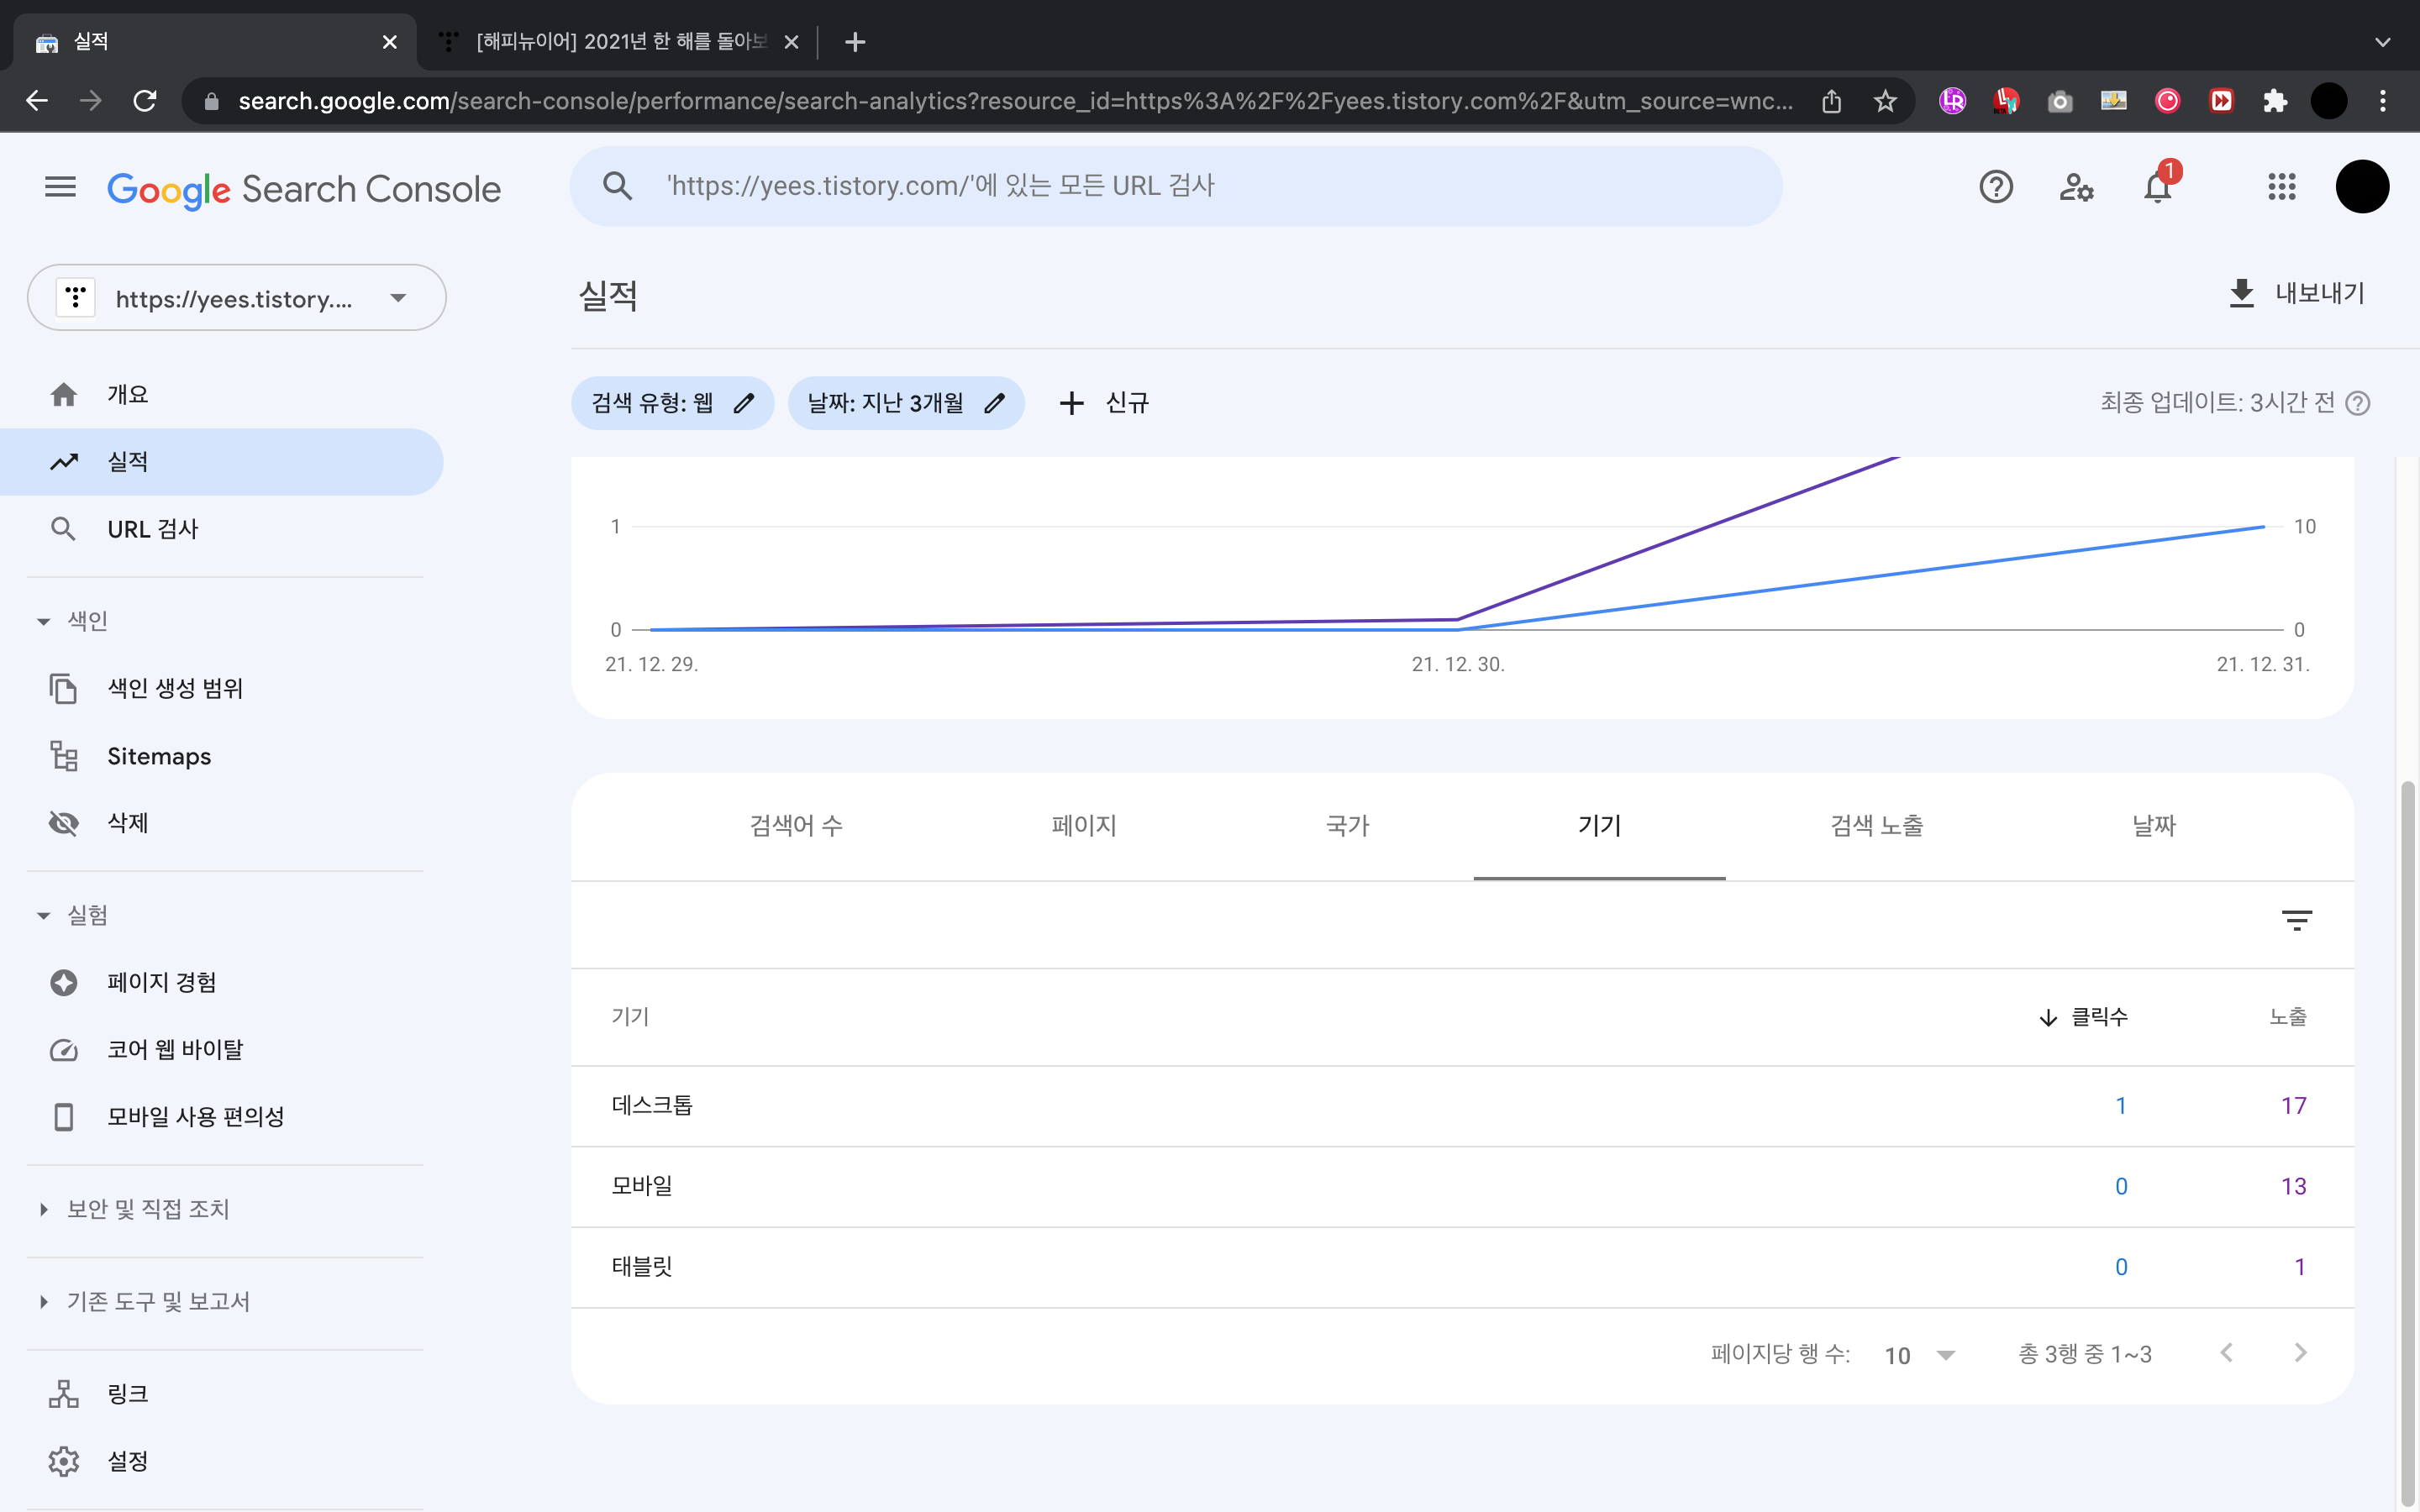Click the help question mark icon
The width and height of the screenshot is (2420, 1512).
click(x=1995, y=187)
